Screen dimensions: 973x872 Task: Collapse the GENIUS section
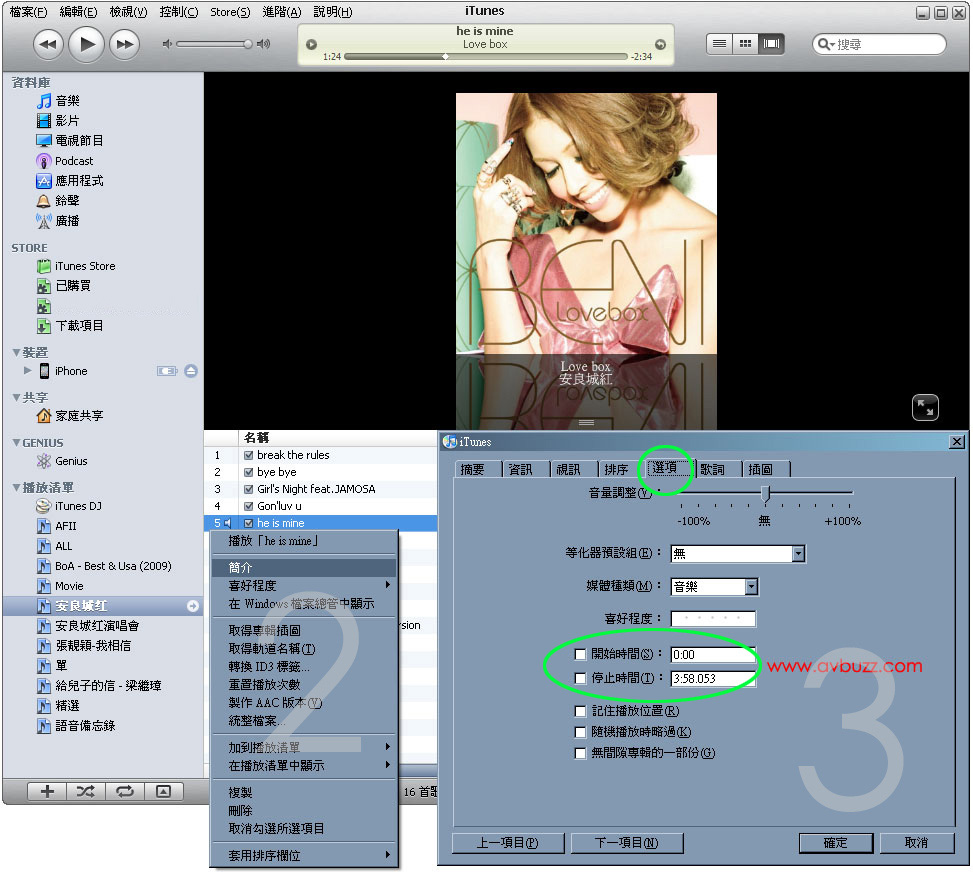coord(16,443)
